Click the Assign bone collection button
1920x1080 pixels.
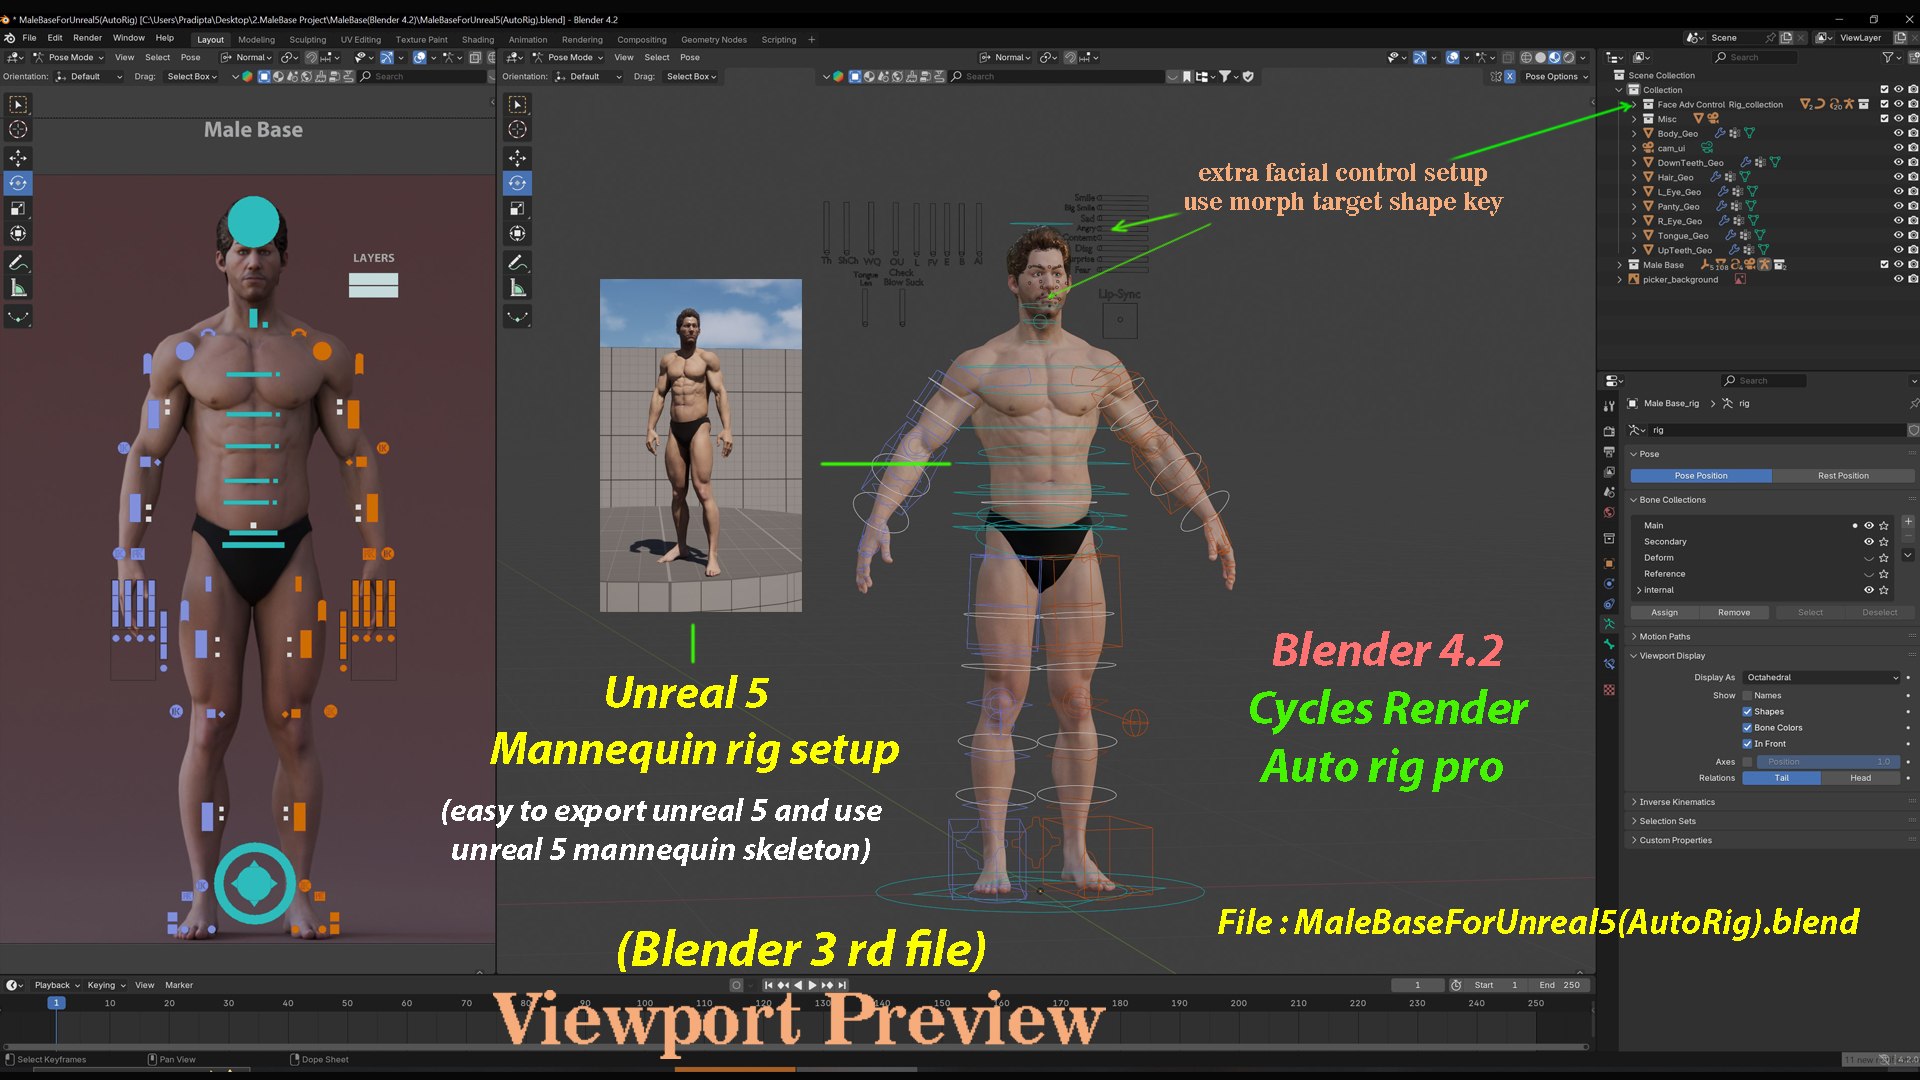click(x=1665, y=613)
